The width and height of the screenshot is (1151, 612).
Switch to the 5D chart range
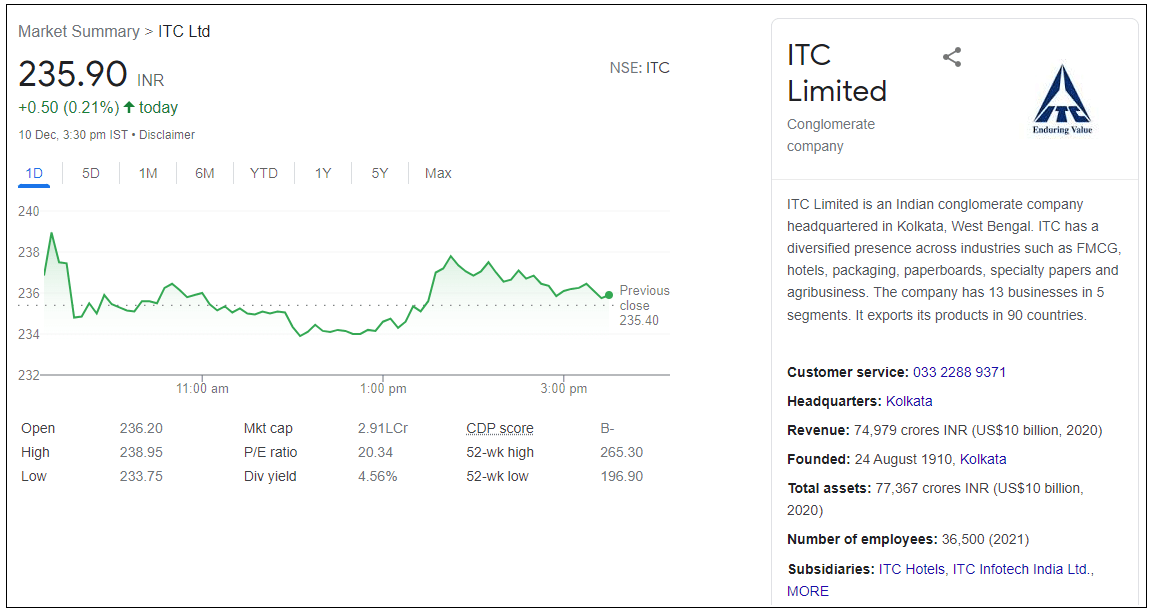pyautogui.click(x=90, y=174)
